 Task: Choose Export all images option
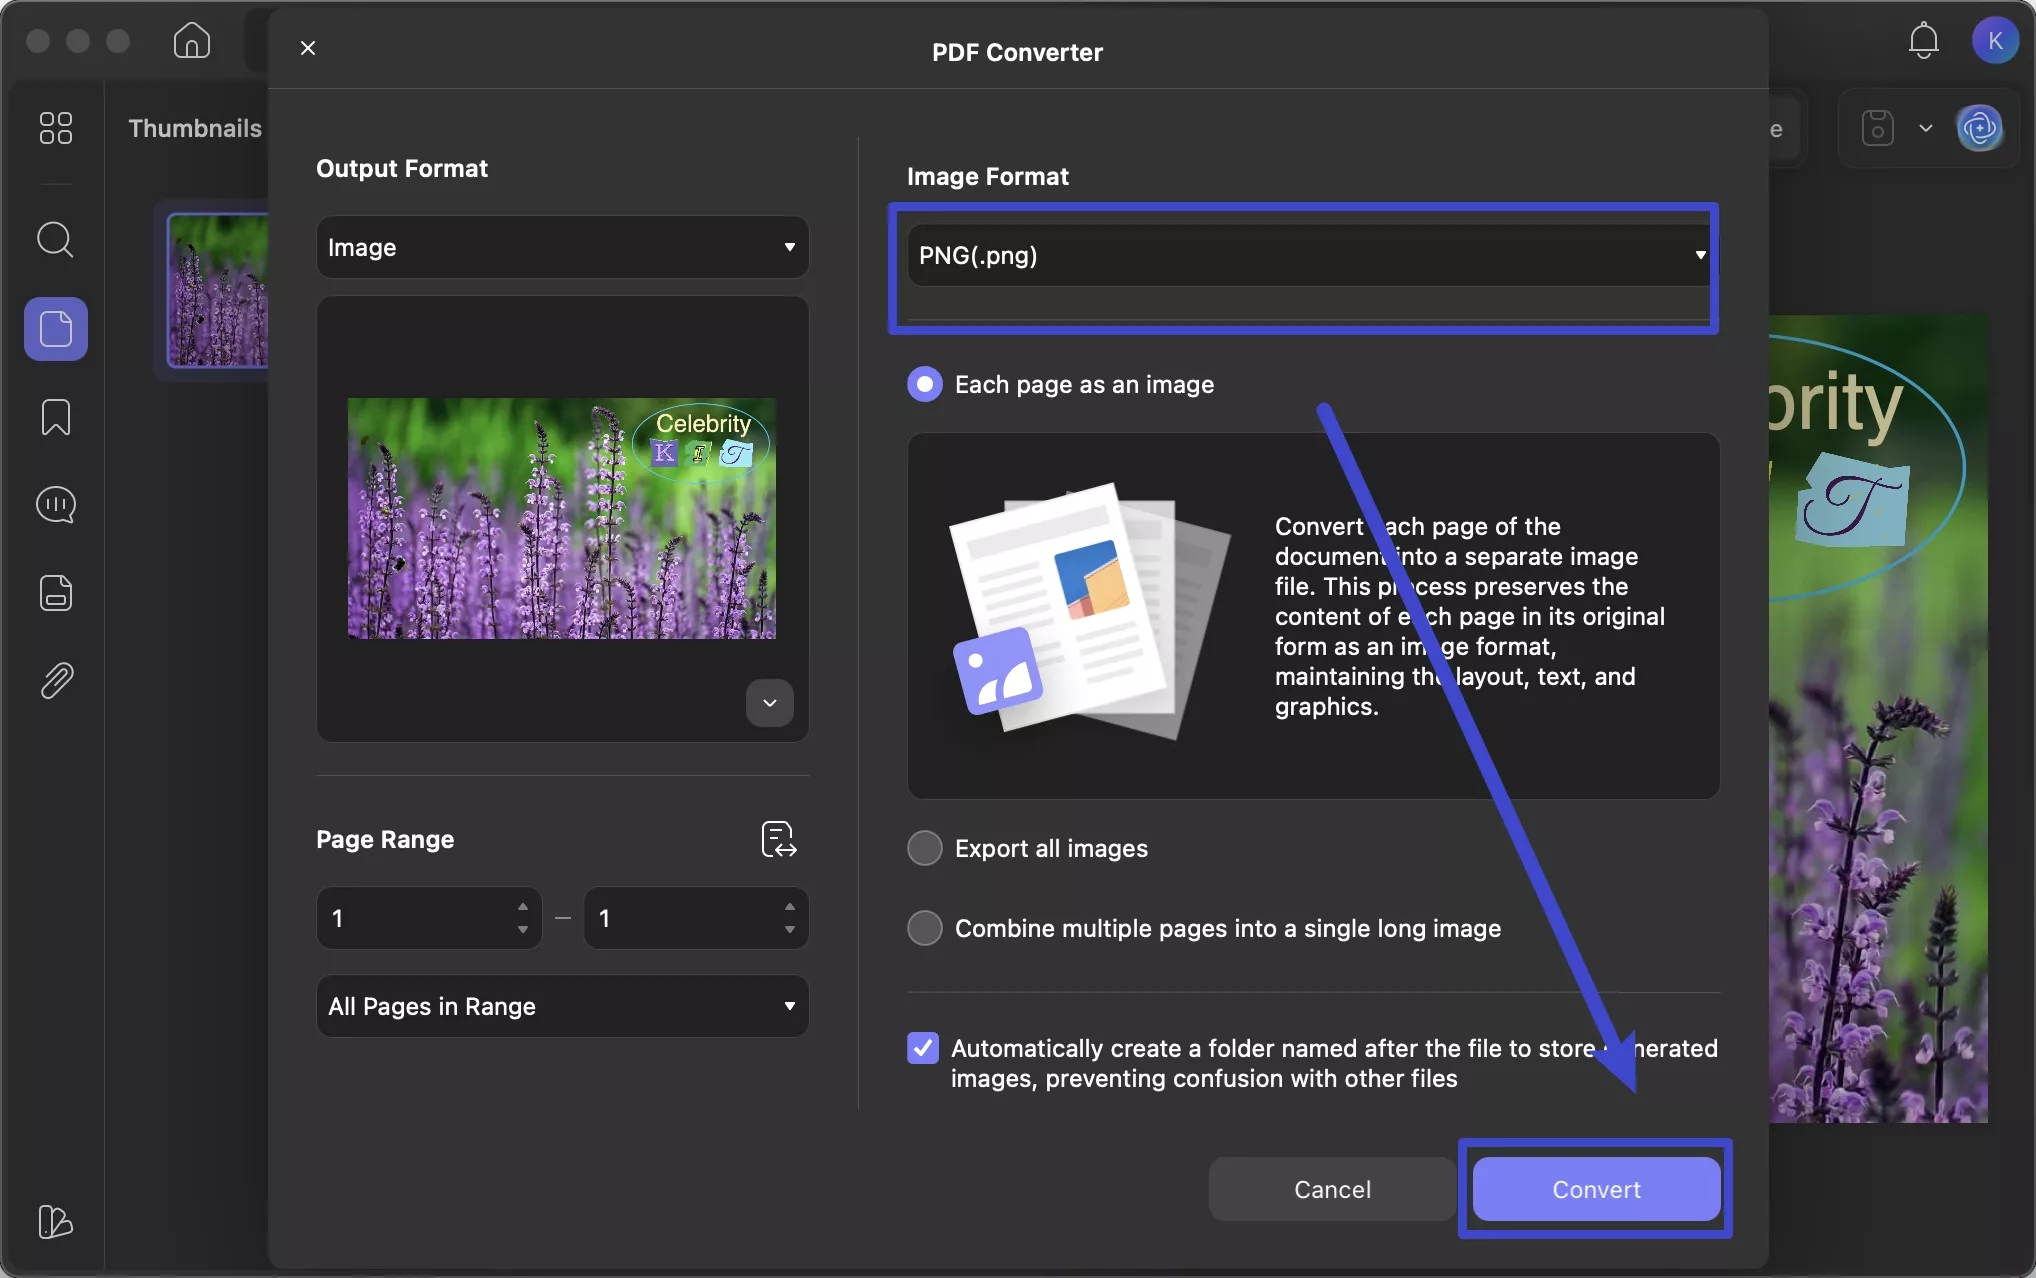924,847
